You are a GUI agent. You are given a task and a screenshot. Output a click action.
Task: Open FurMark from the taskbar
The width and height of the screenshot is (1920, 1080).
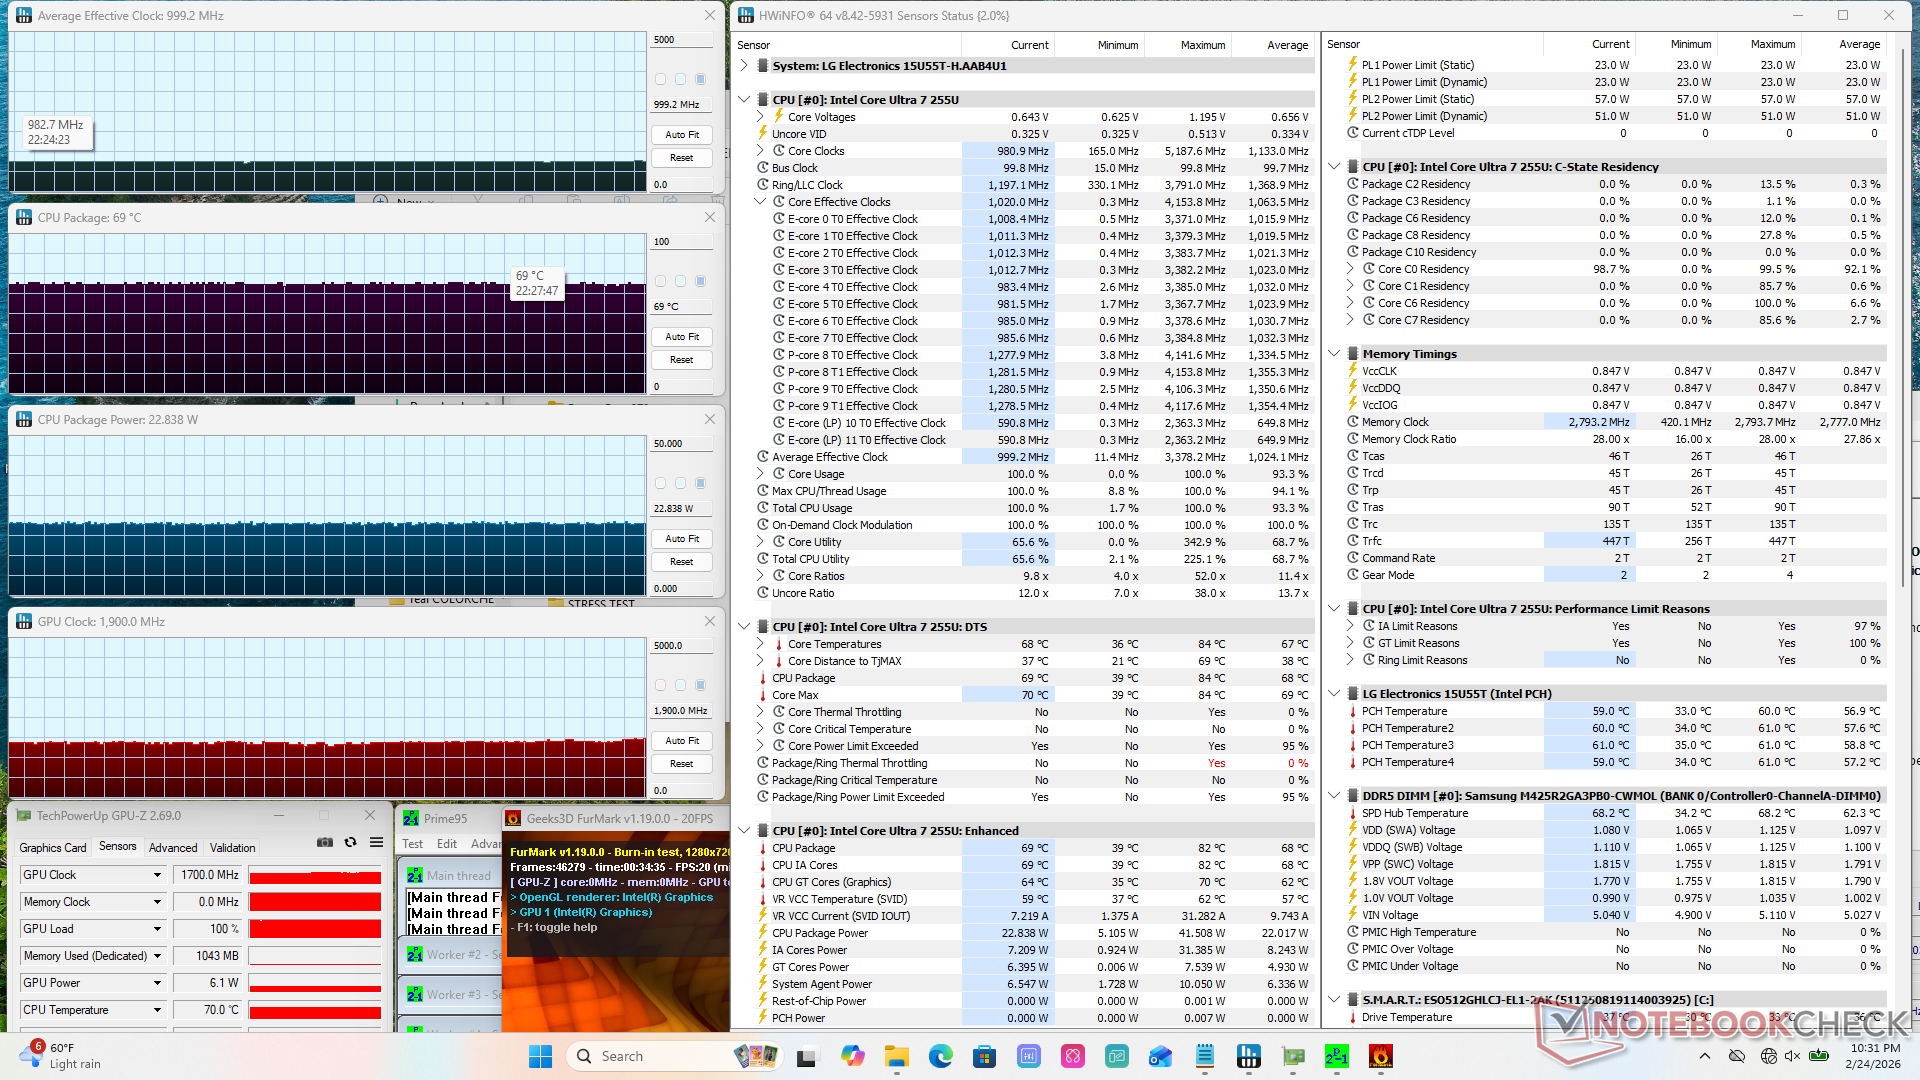(1381, 1056)
